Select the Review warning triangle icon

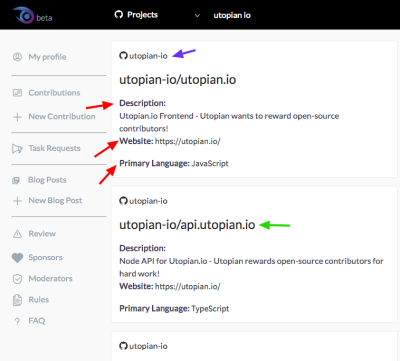click(x=17, y=234)
